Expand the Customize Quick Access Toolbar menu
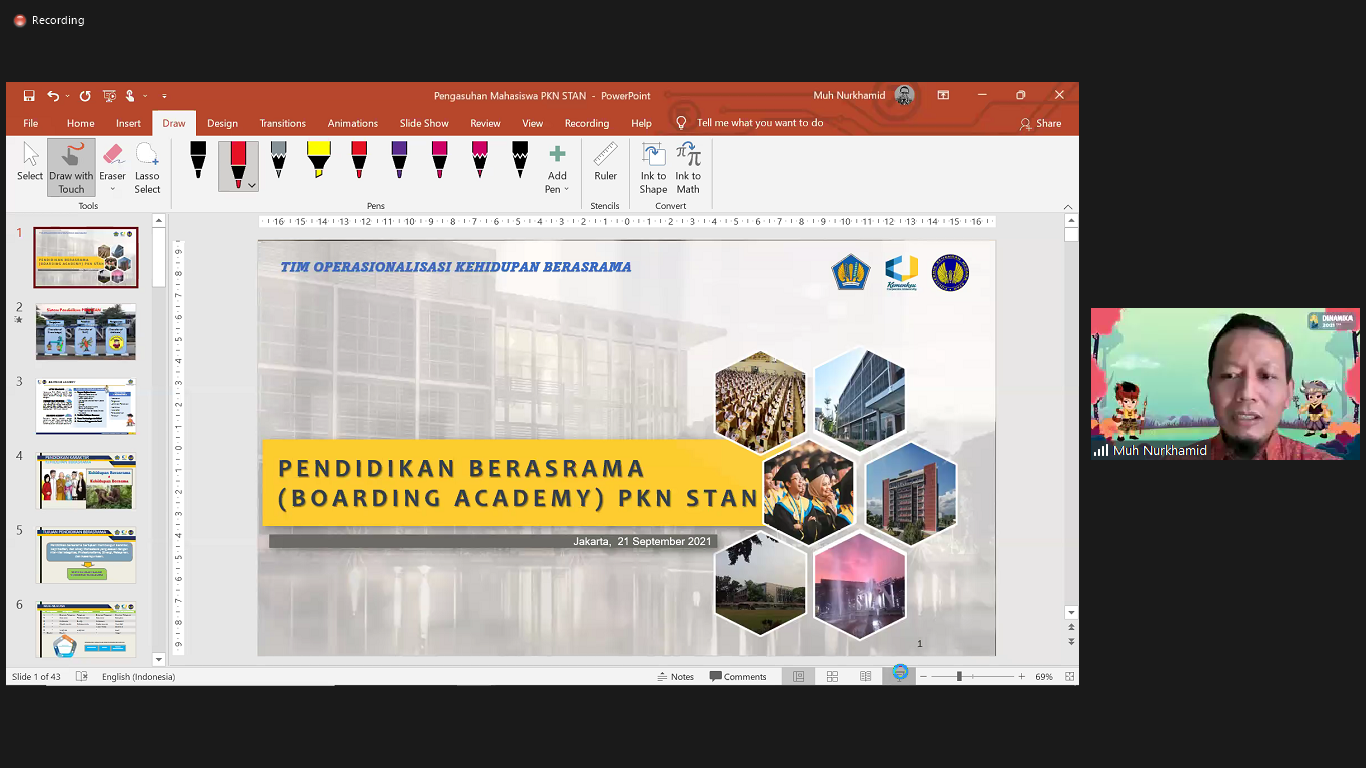1366x768 pixels. (165, 95)
